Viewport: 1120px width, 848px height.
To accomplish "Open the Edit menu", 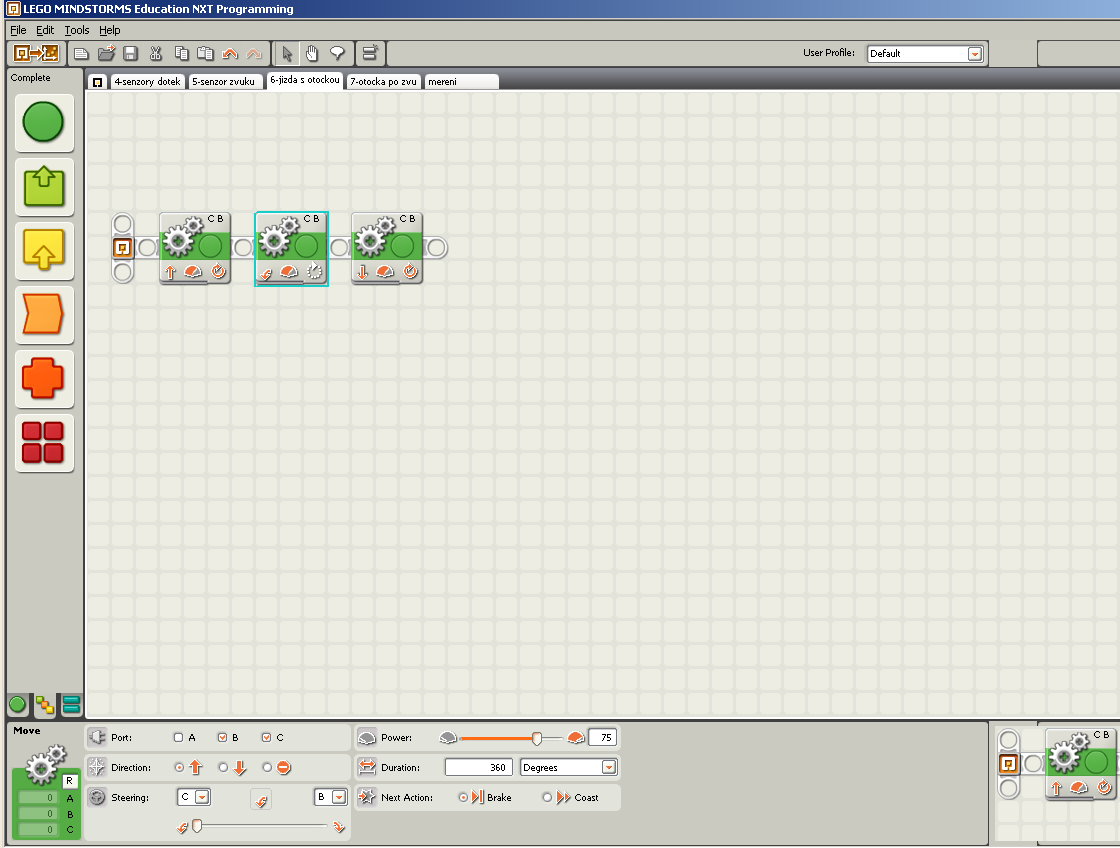I will (x=45, y=30).
